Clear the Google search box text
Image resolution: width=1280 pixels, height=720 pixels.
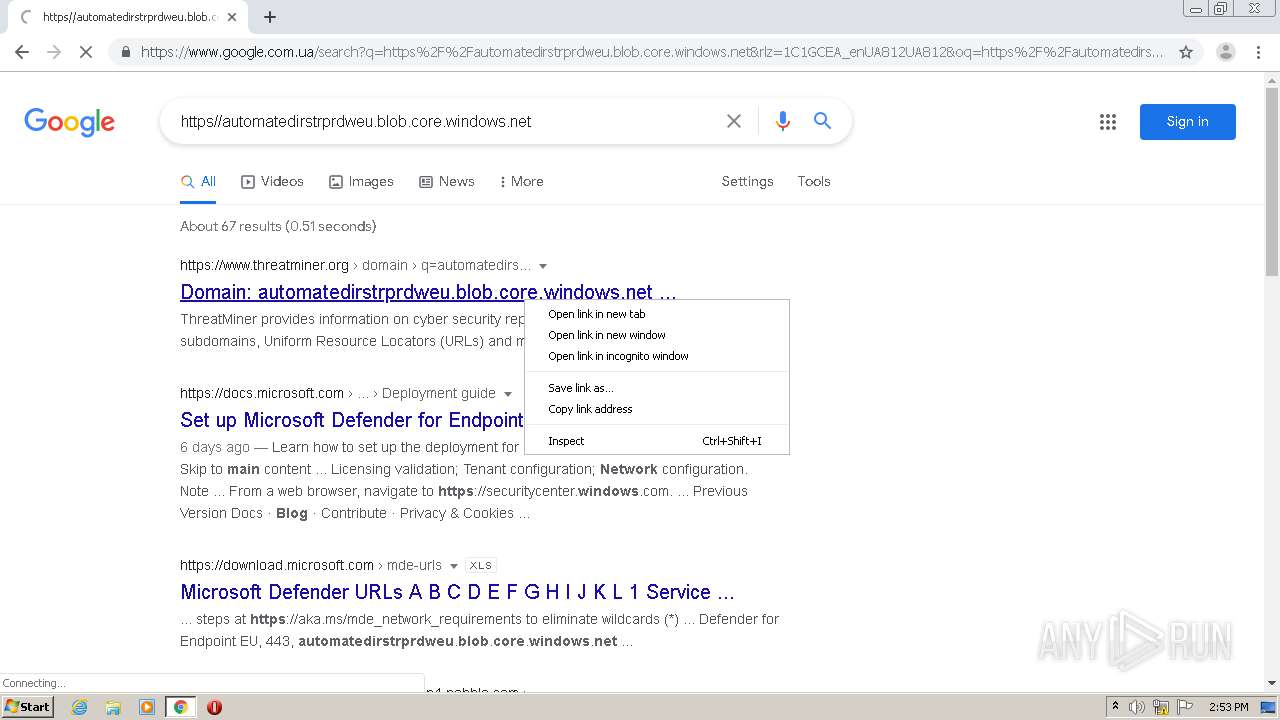734,121
